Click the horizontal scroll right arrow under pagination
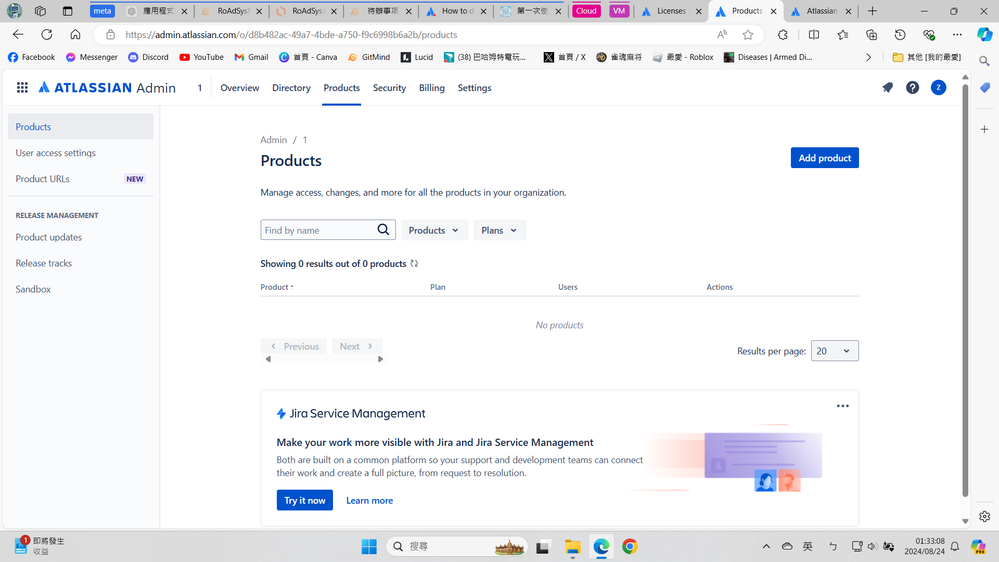 pyautogui.click(x=380, y=359)
